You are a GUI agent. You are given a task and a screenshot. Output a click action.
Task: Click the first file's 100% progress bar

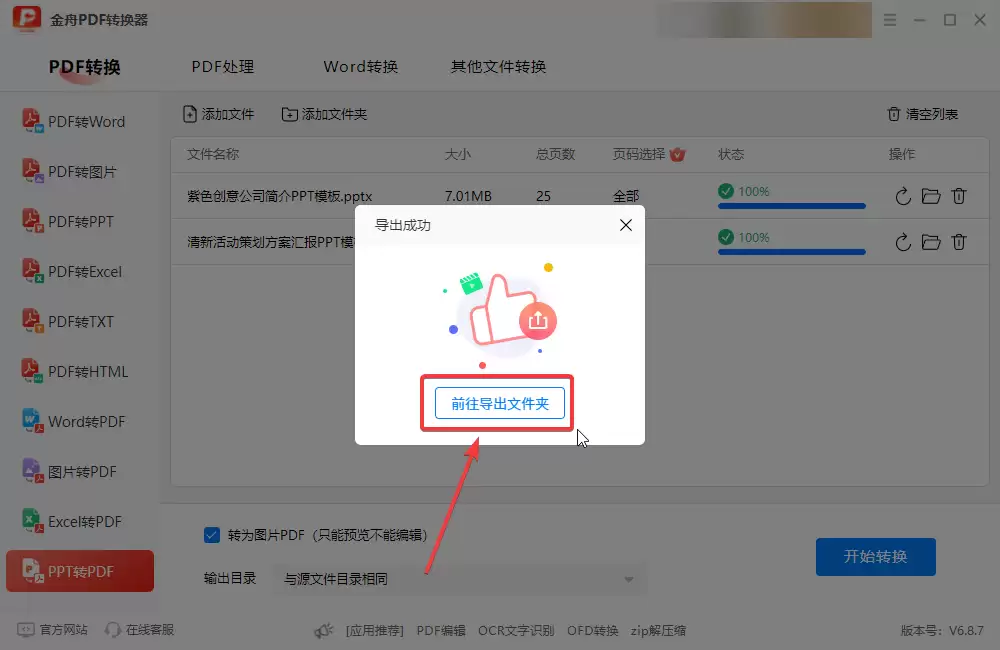[791, 205]
